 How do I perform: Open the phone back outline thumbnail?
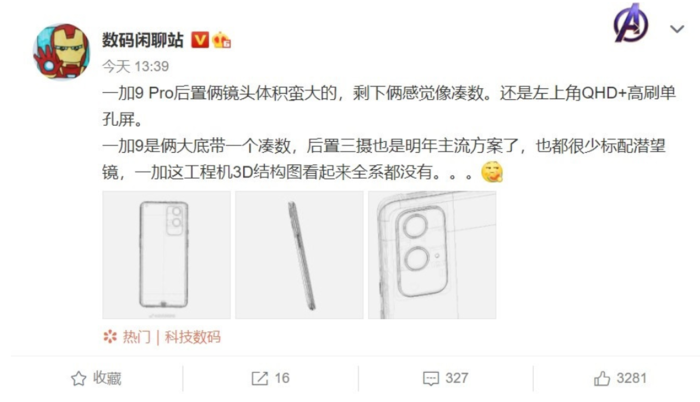[x=167, y=255]
